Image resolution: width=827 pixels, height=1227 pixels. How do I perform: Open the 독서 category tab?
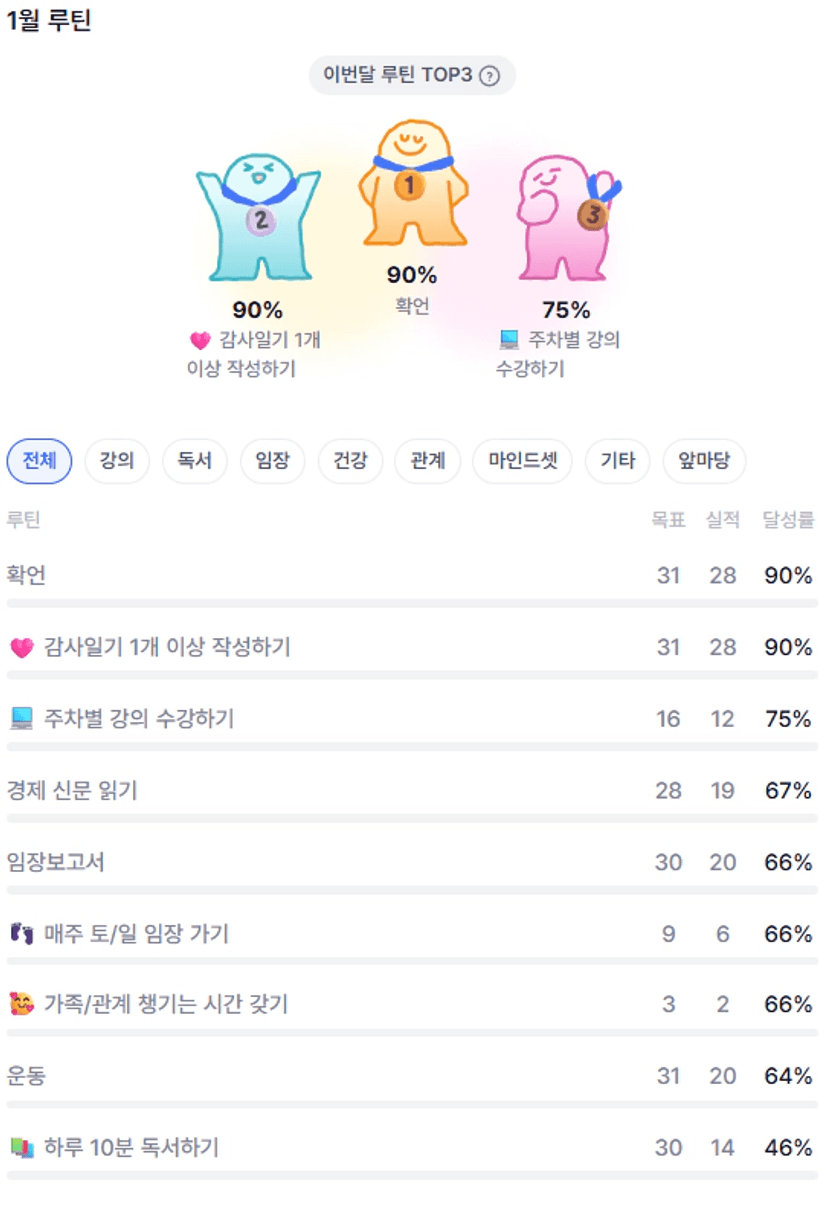[x=195, y=461]
